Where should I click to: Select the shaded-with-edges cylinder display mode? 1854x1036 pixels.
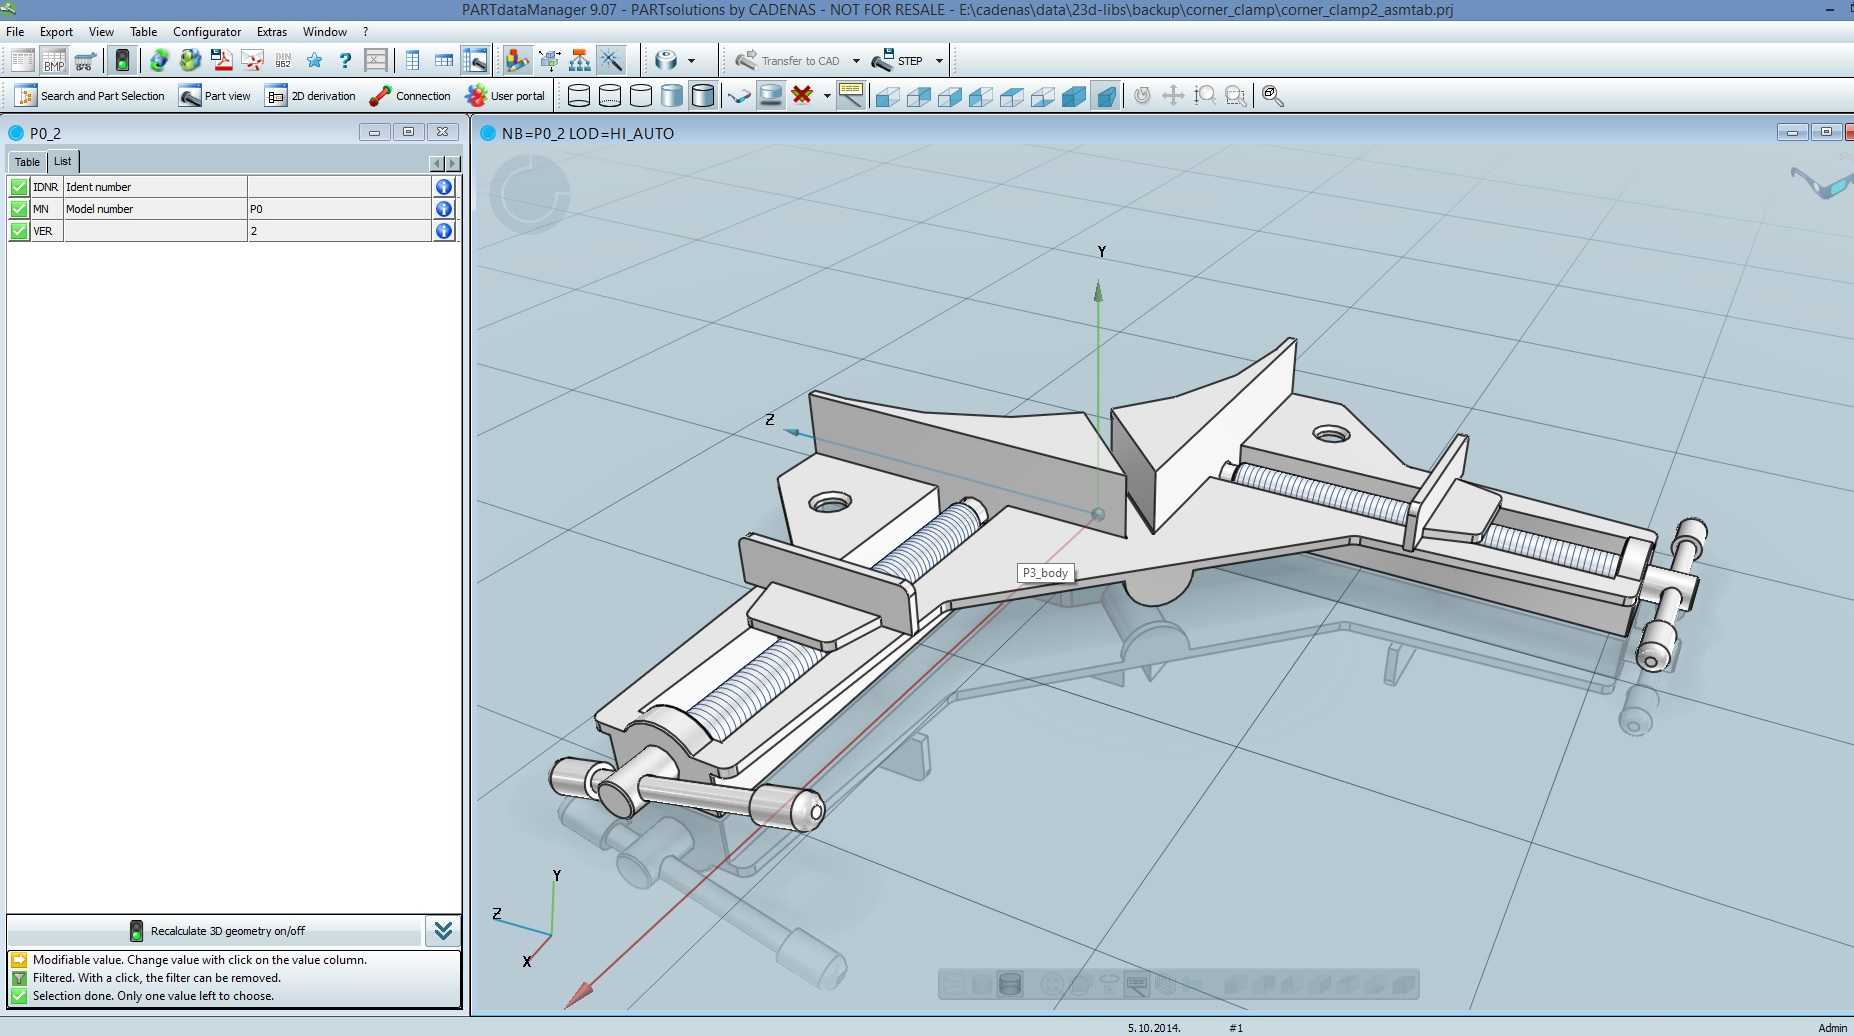[x=703, y=96]
